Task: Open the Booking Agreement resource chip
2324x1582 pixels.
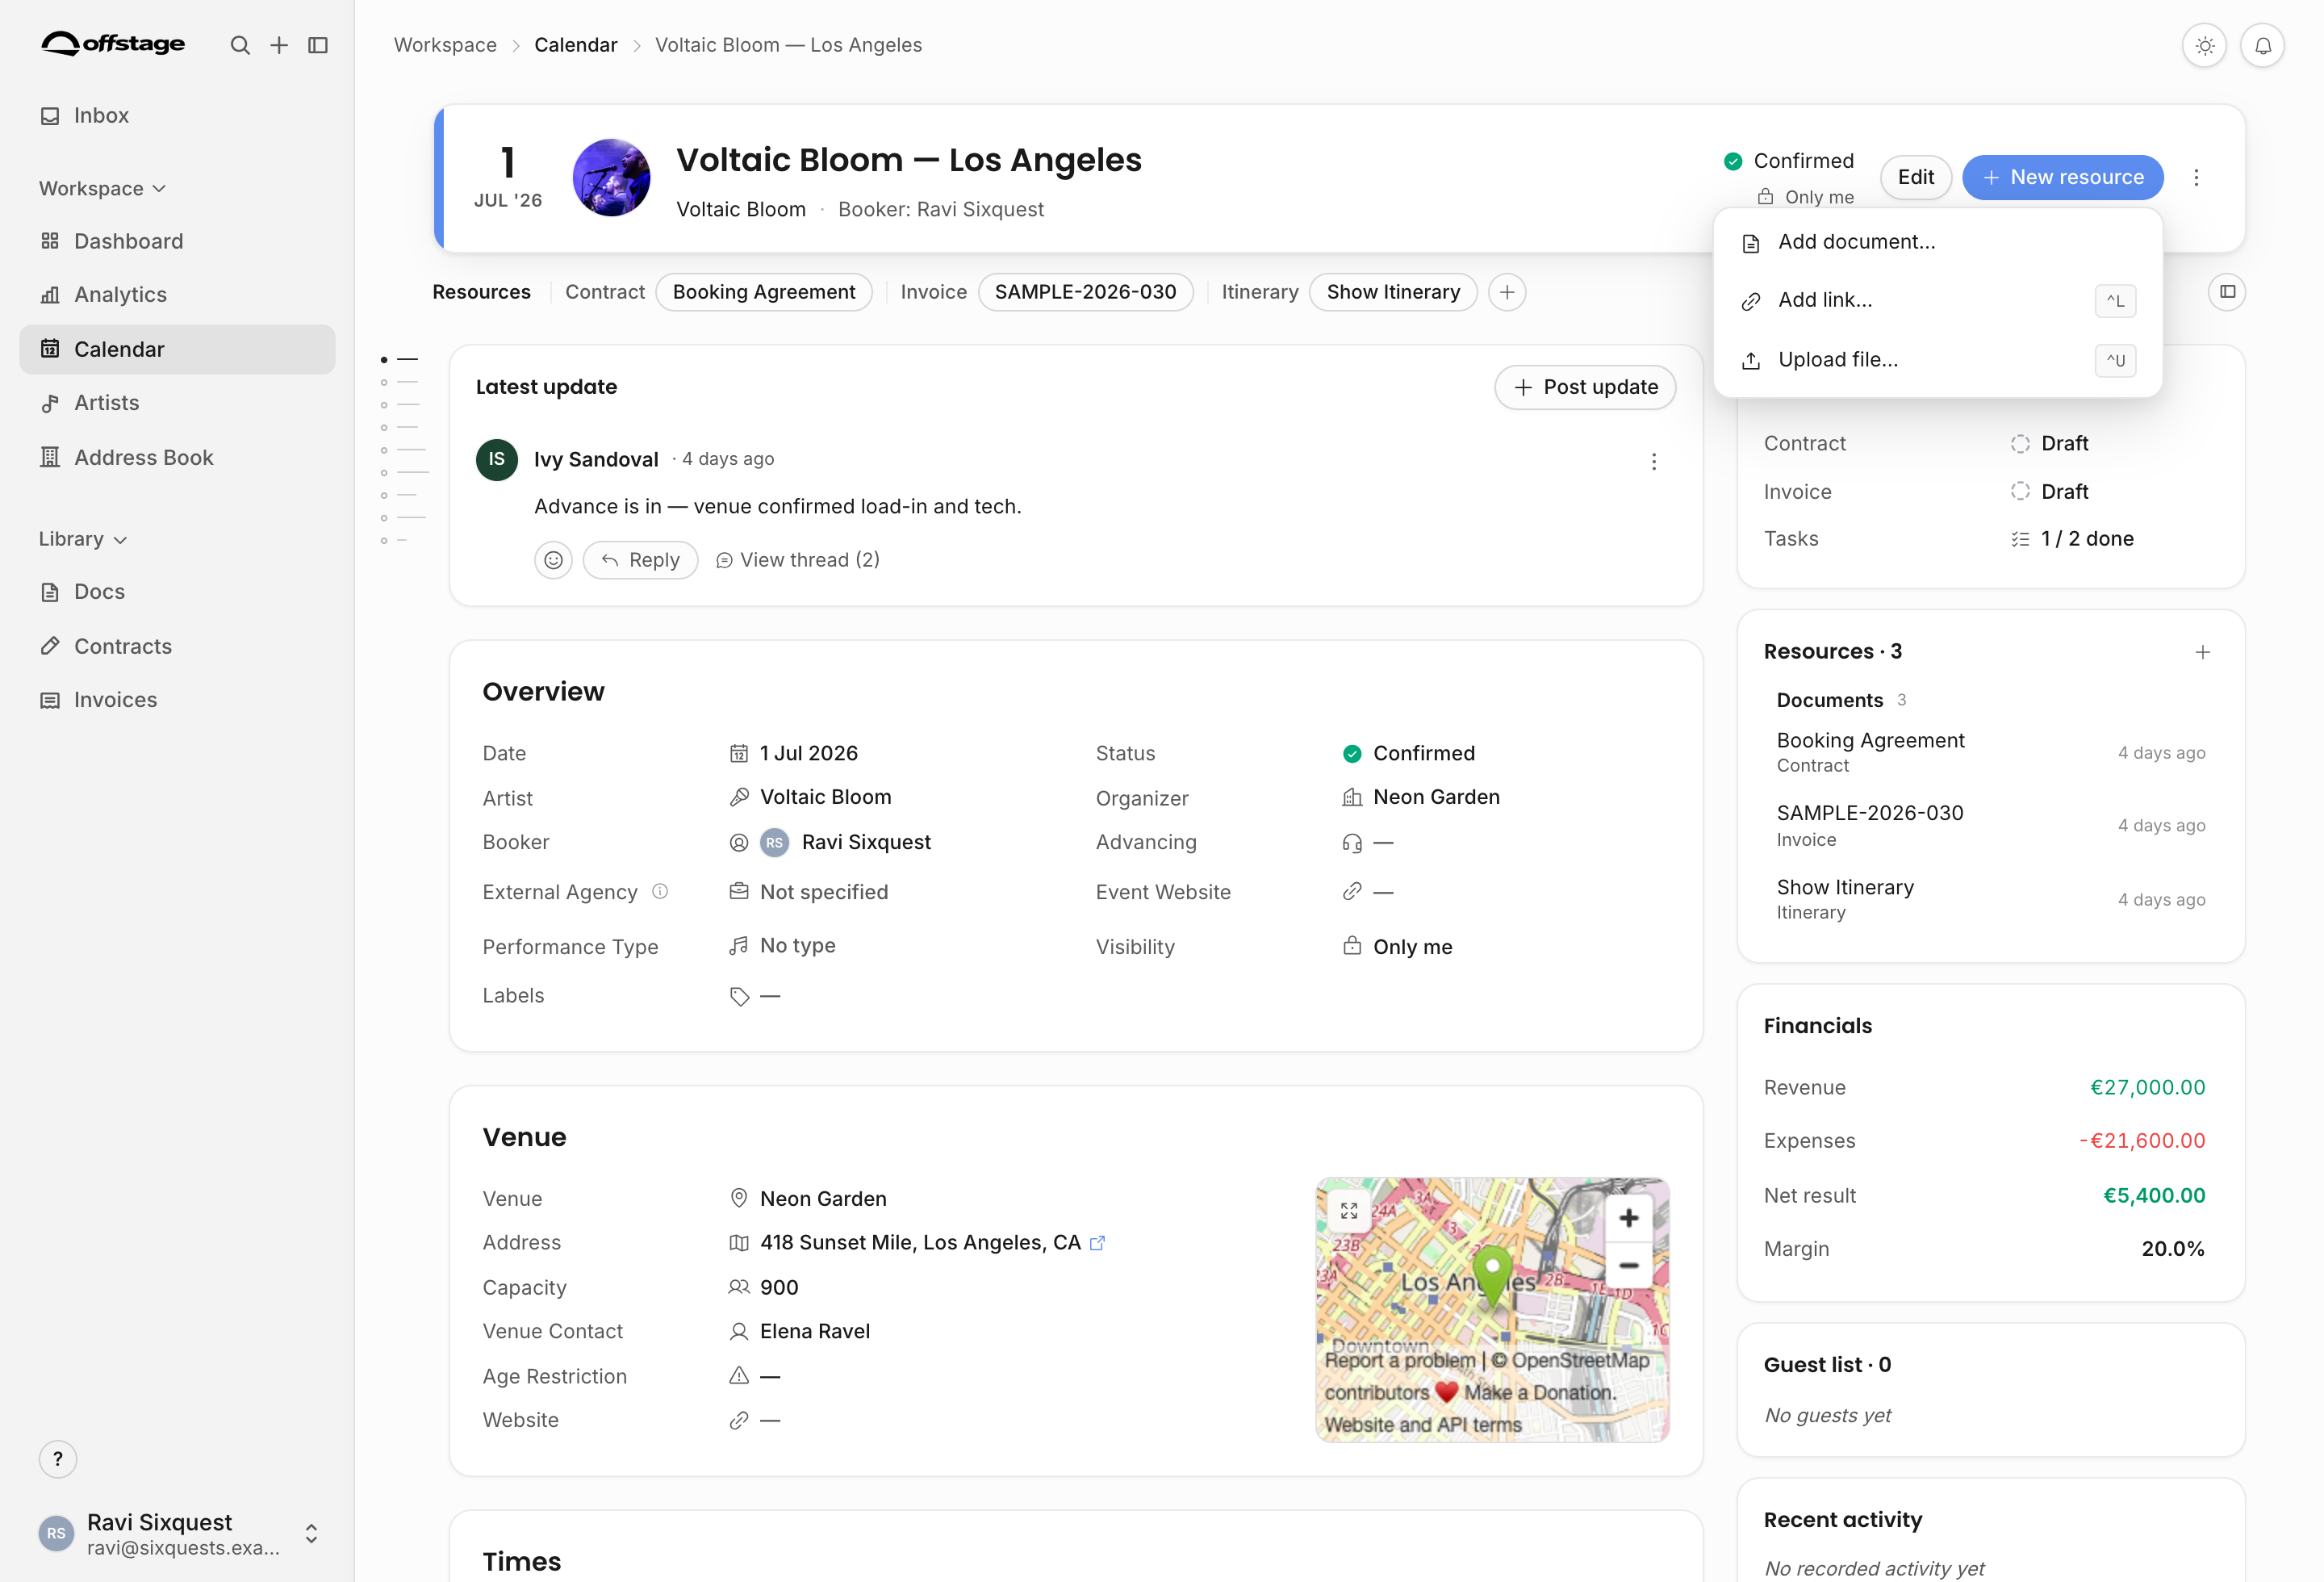Action: 764,292
